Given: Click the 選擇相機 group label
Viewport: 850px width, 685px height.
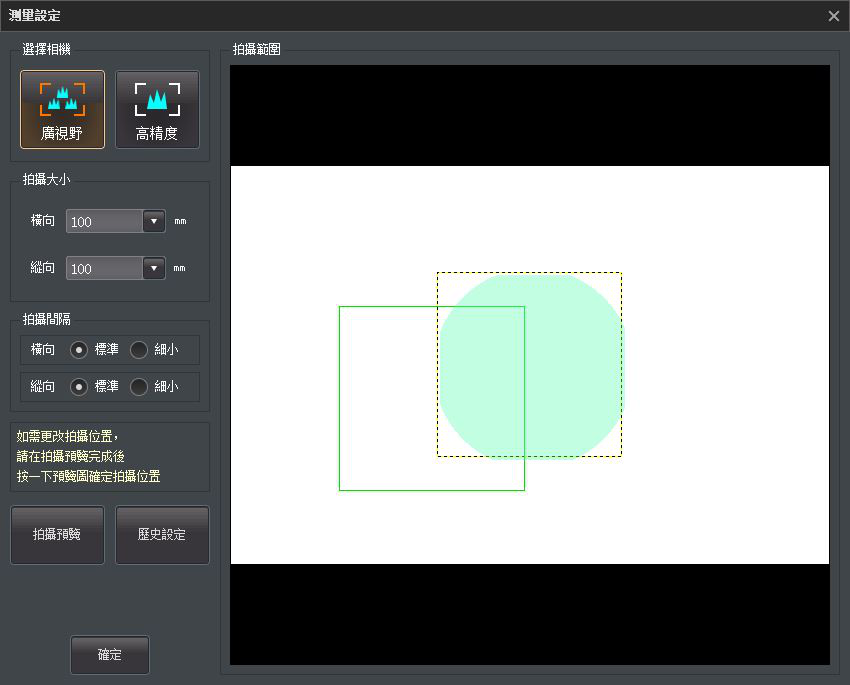Looking at the screenshot, I should 46,49.
